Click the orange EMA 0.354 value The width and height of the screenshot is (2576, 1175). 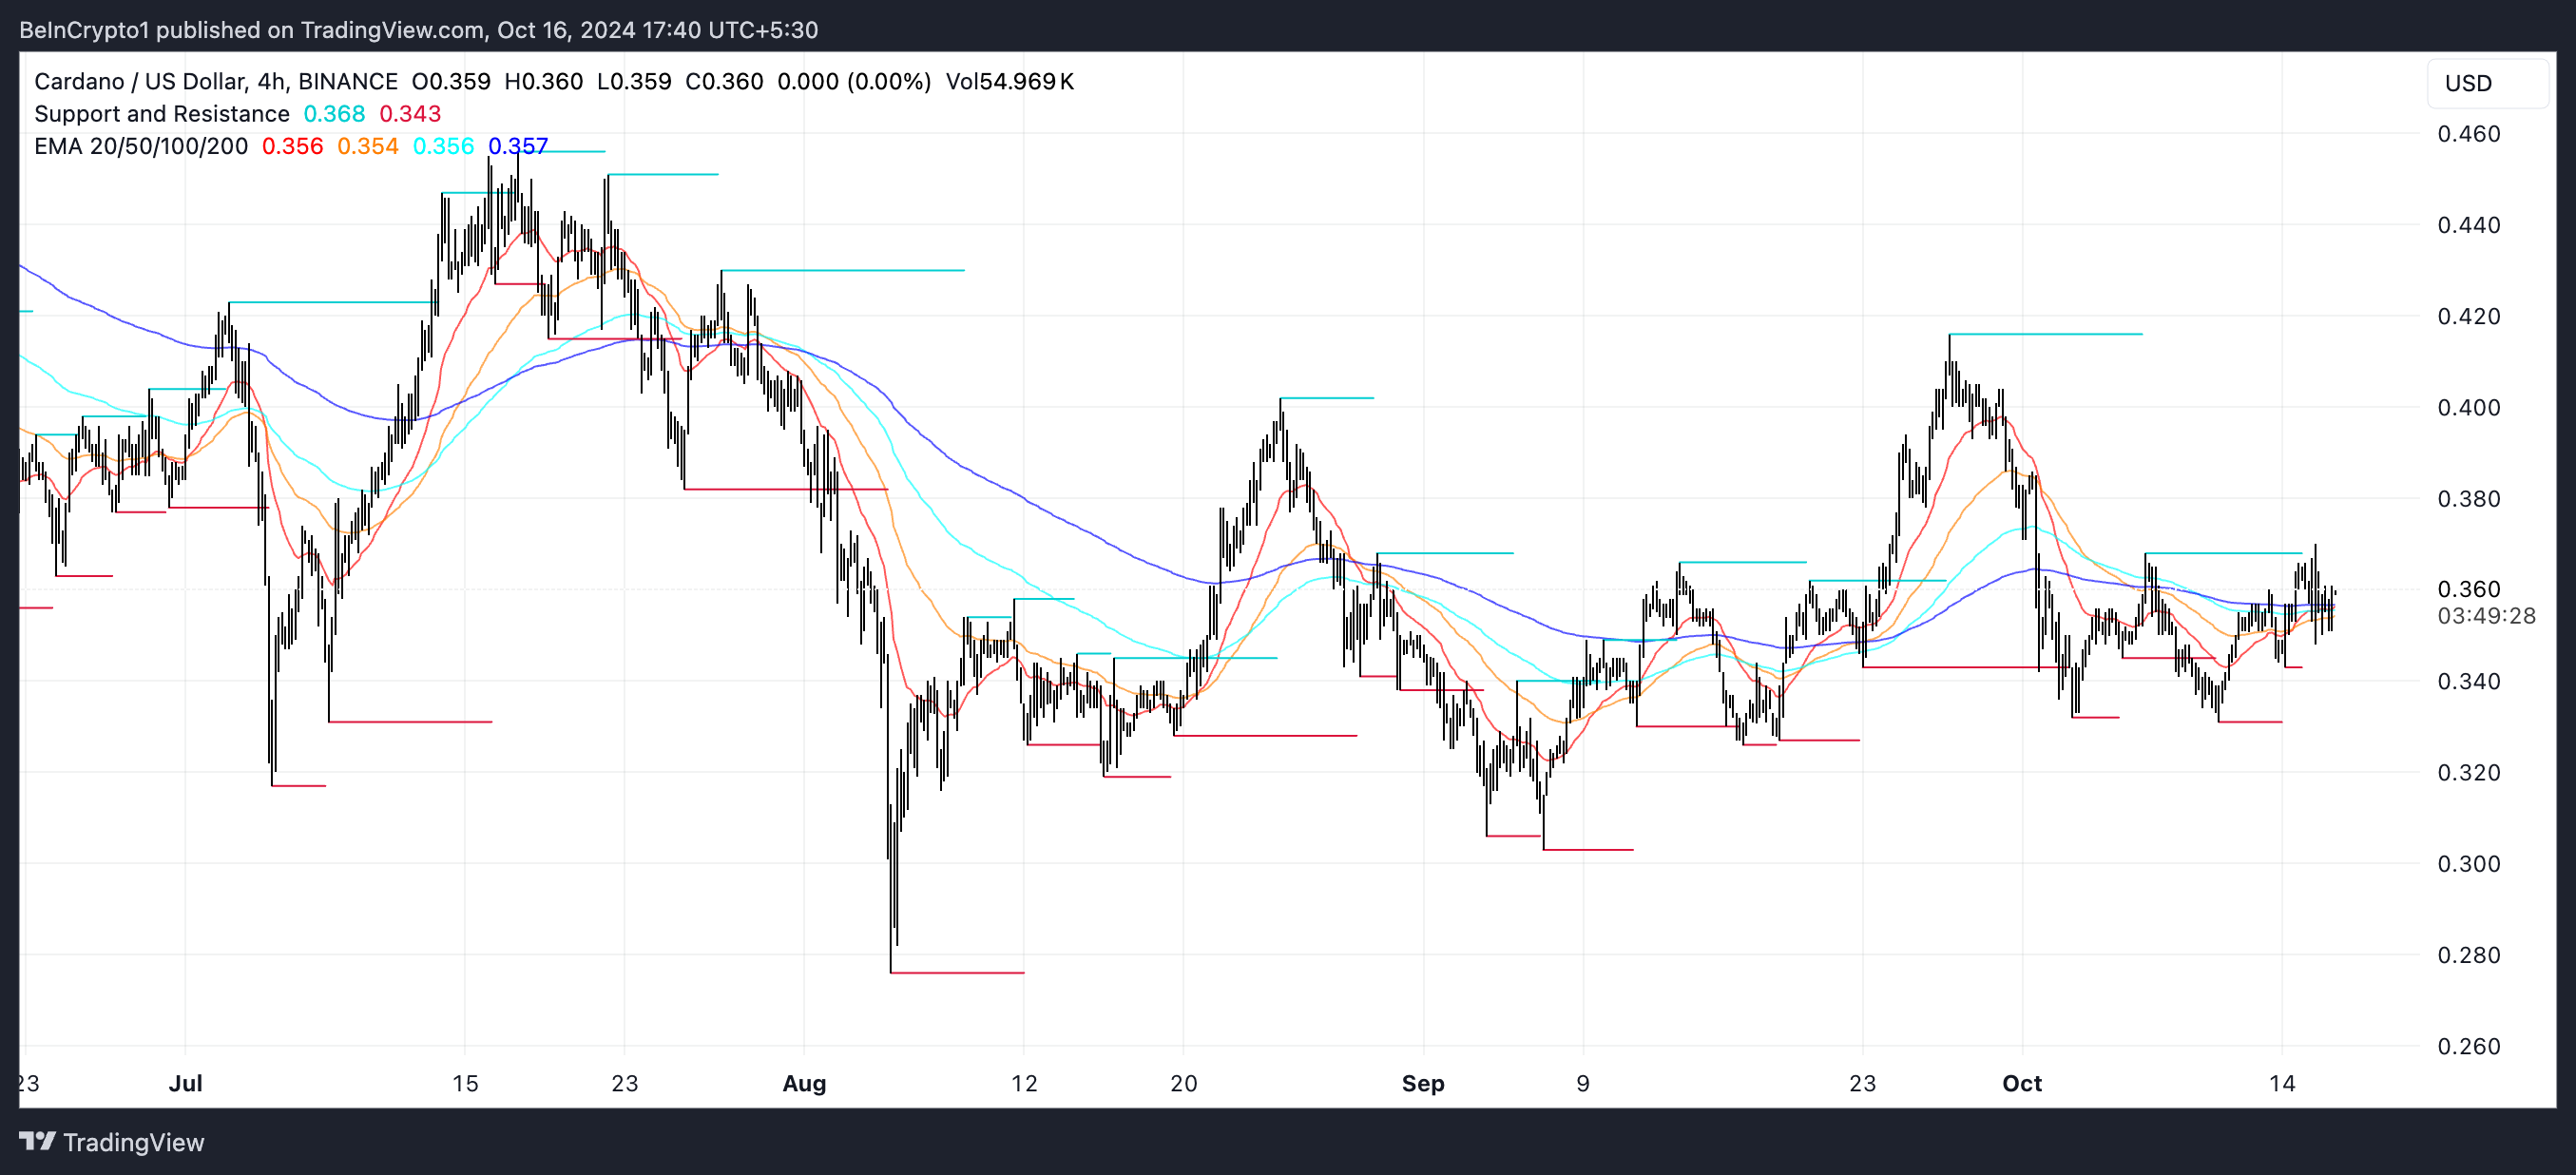pos(367,146)
